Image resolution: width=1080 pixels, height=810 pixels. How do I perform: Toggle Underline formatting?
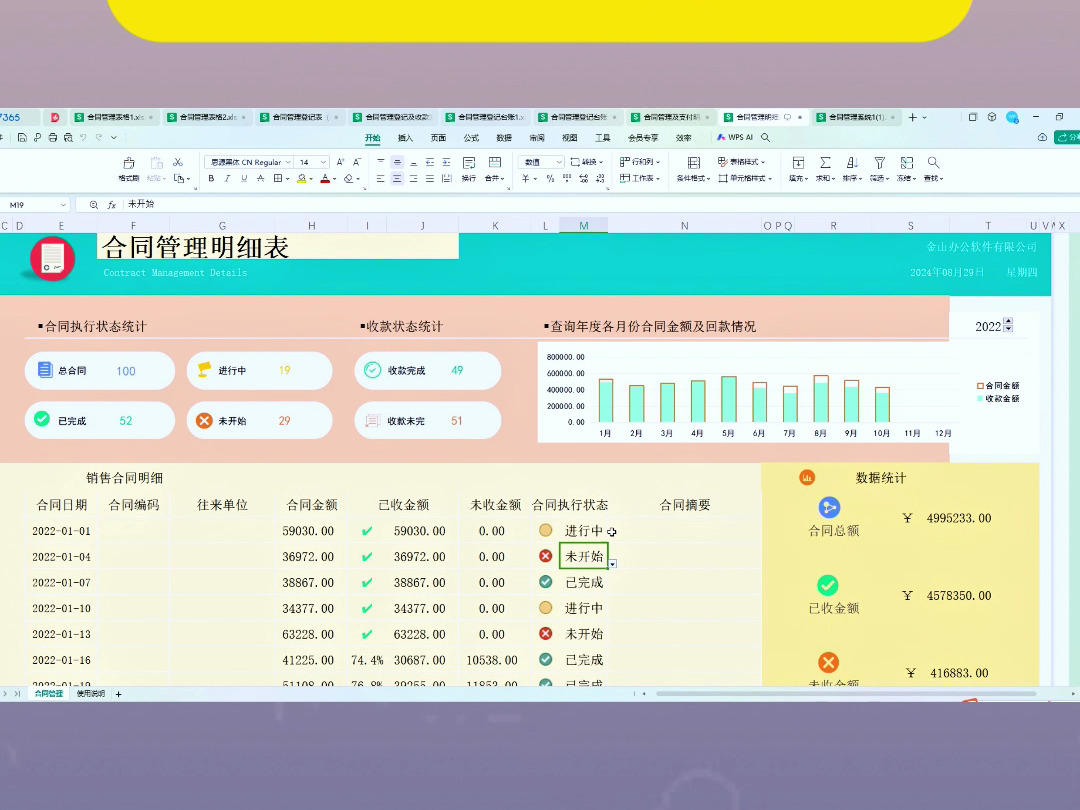(244, 178)
